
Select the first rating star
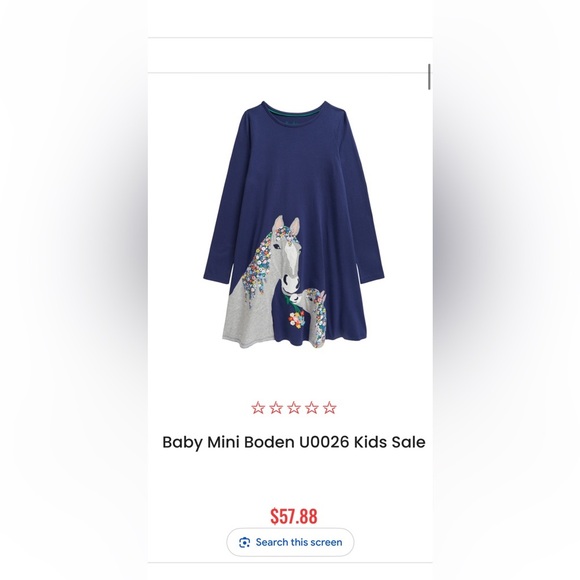(x=258, y=408)
